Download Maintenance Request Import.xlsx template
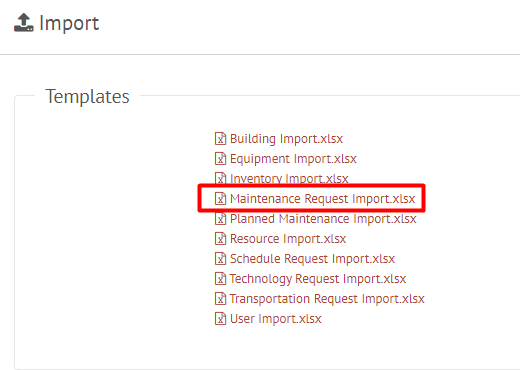This screenshot has width=520, height=370. (x=322, y=199)
